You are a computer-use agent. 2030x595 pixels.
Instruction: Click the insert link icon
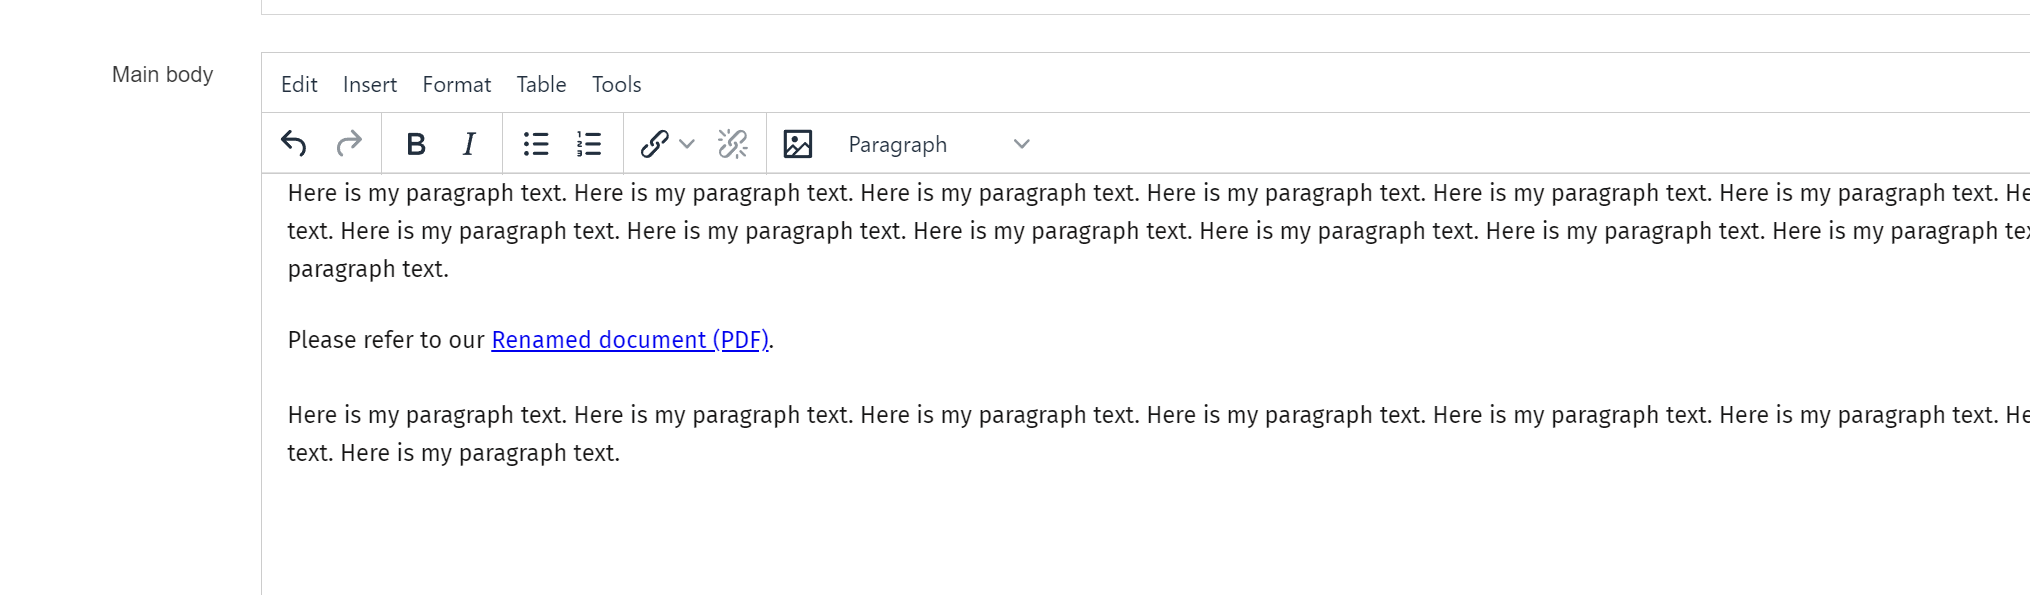(x=654, y=144)
